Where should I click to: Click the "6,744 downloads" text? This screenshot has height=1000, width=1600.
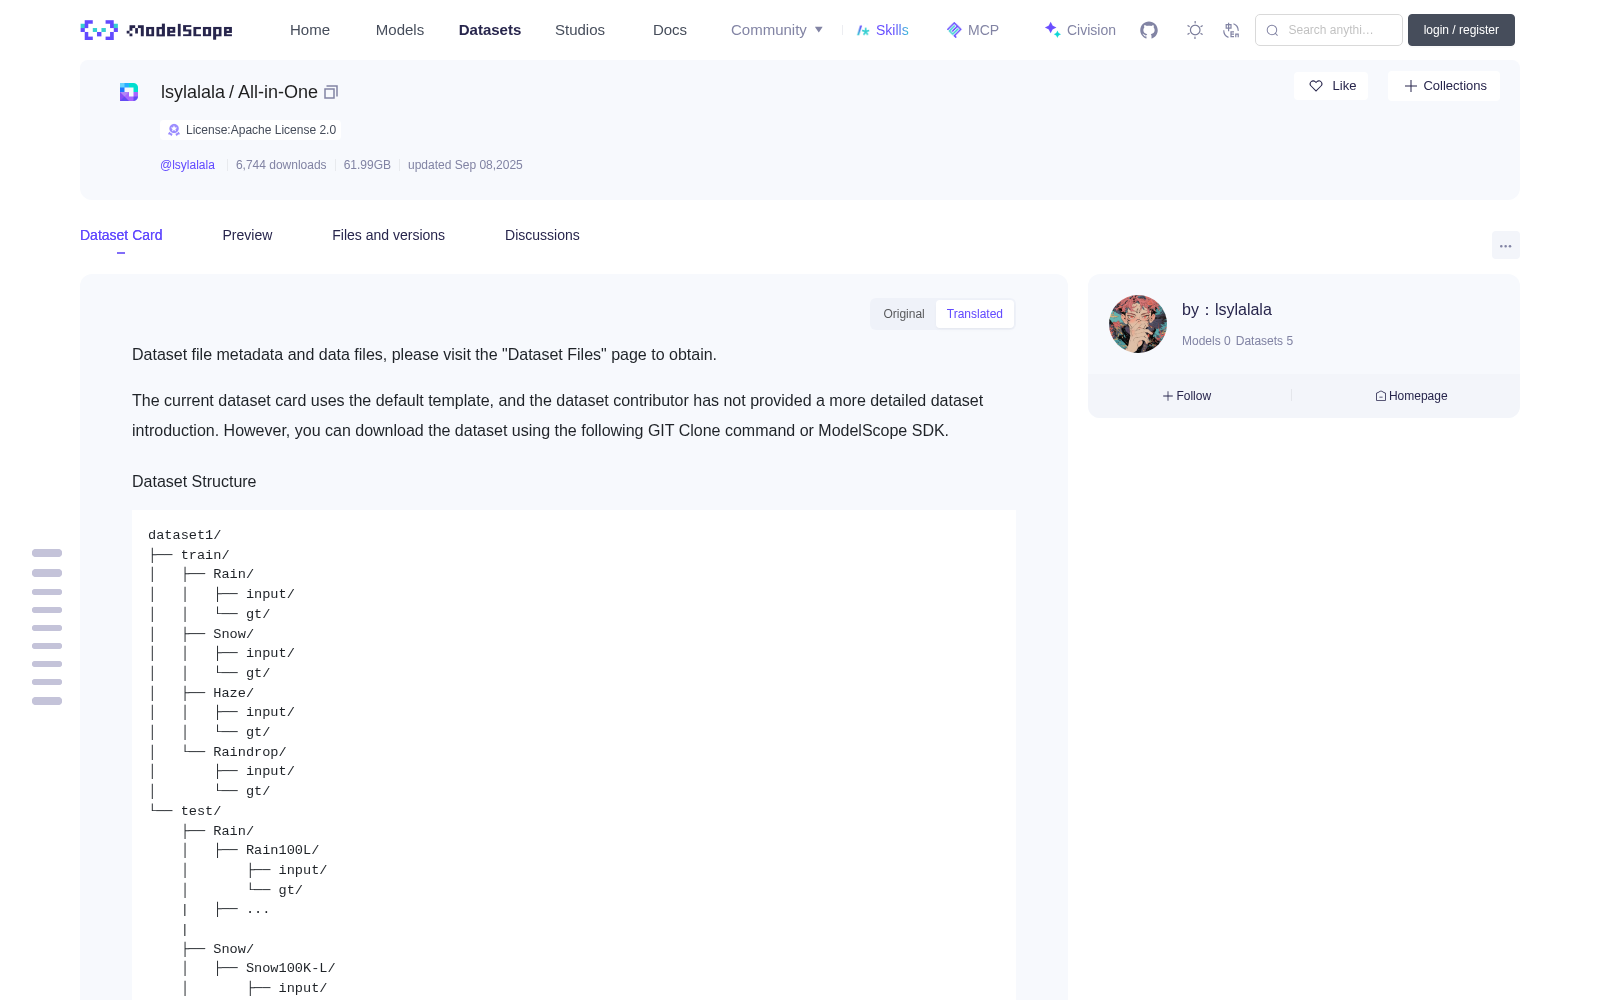click(281, 165)
